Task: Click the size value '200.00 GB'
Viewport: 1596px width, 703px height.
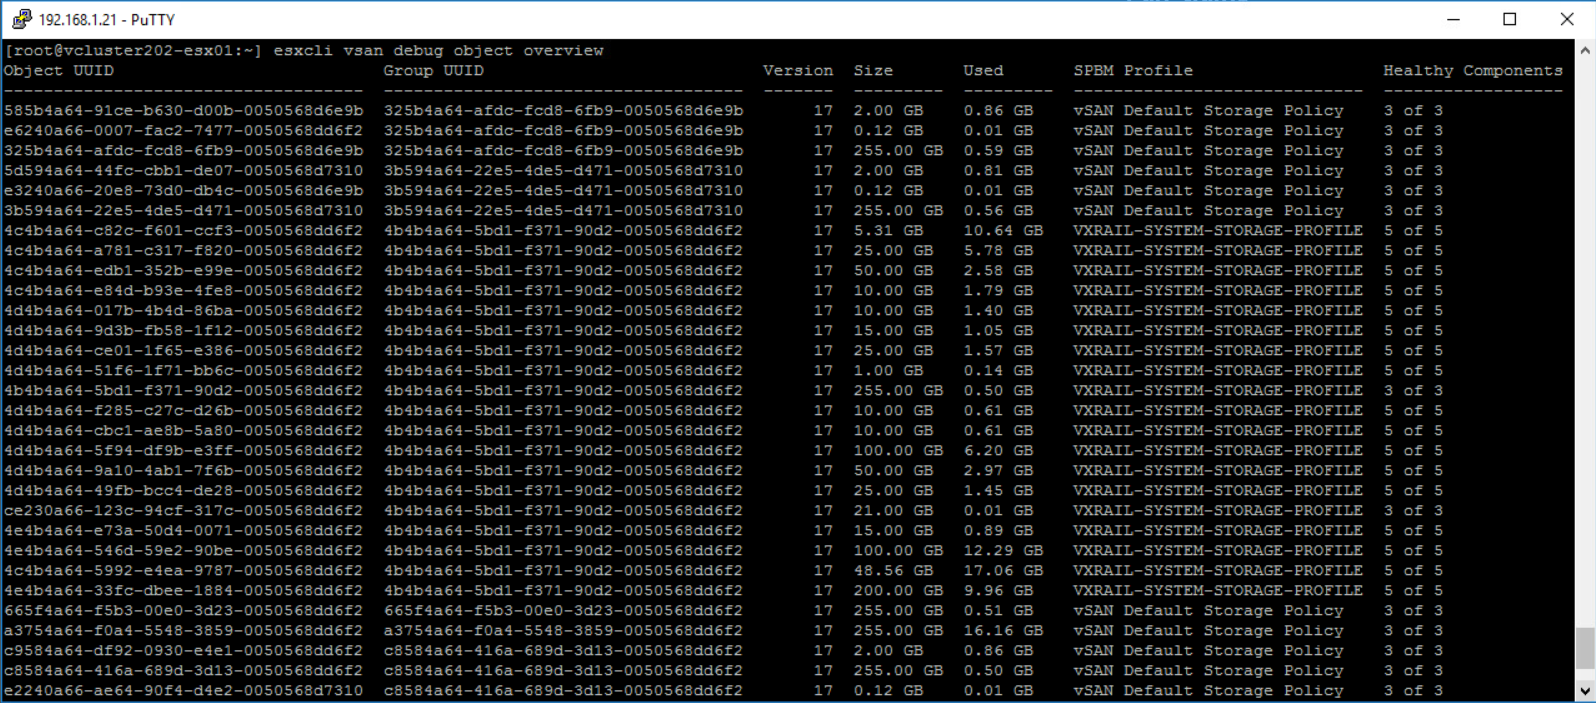Action: click(x=898, y=591)
